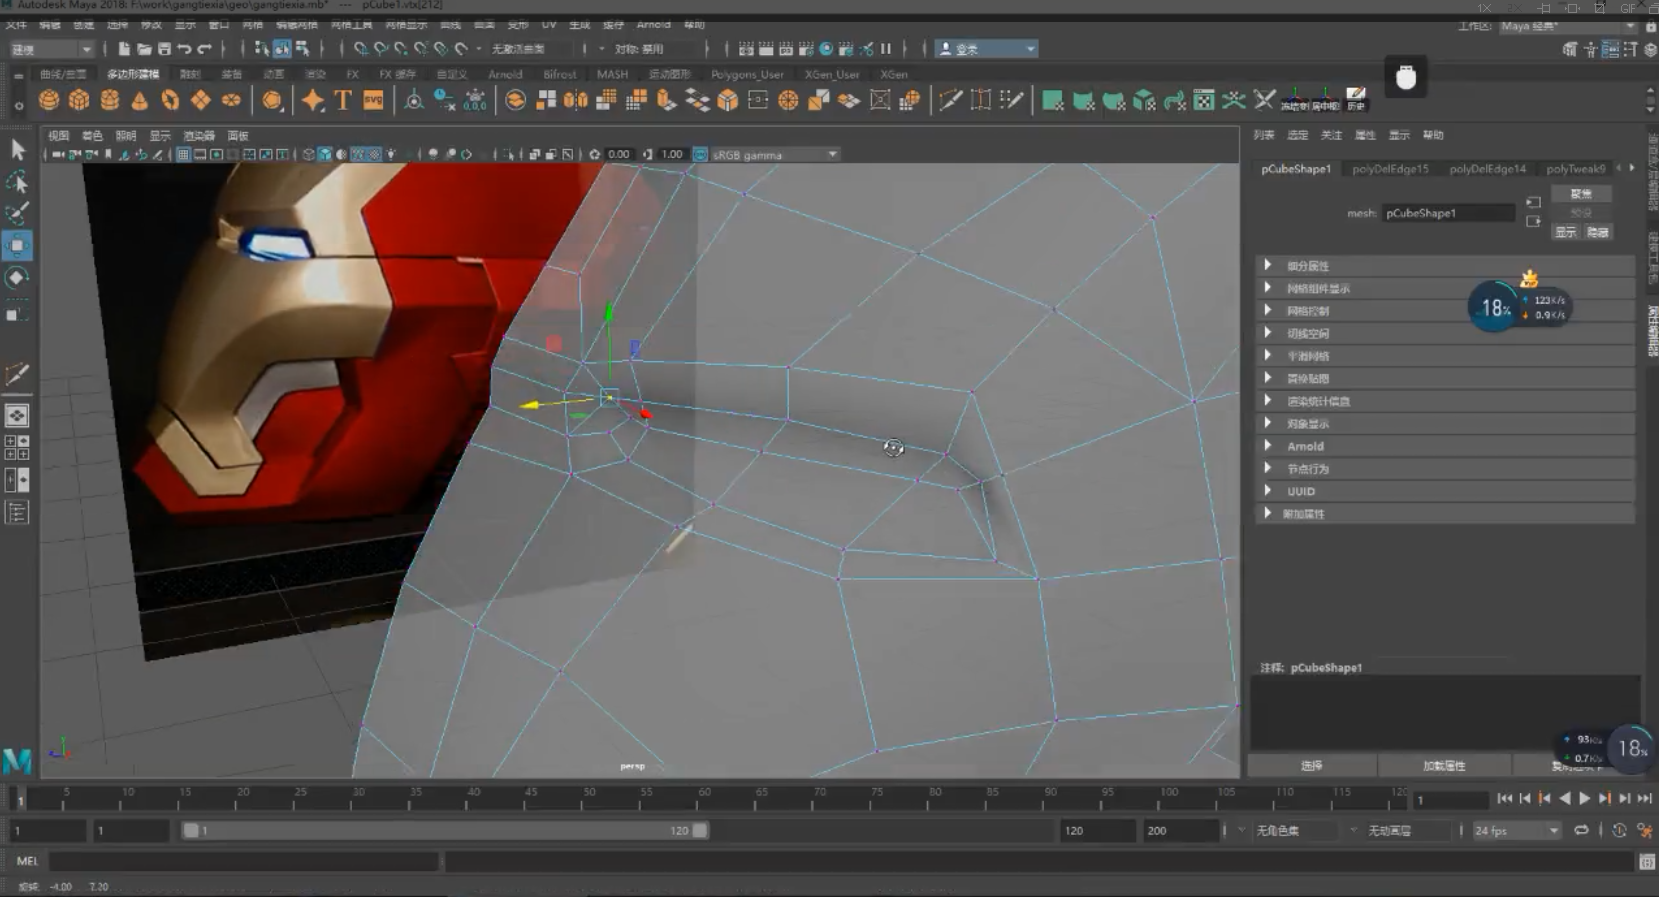Click the Go to start button
The image size is (1659, 897).
(1504, 798)
